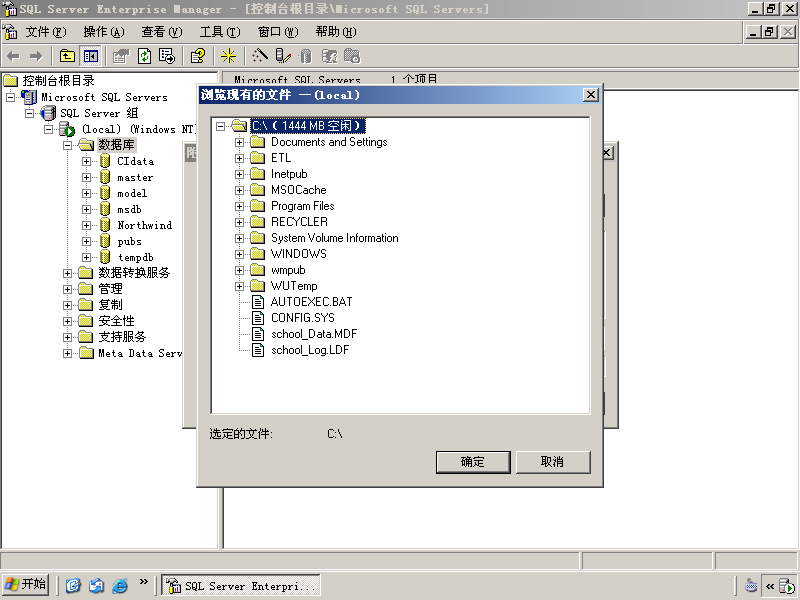Screen dimensions: 800x600
Task: Select the tempdb database label
Action: pos(136,258)
